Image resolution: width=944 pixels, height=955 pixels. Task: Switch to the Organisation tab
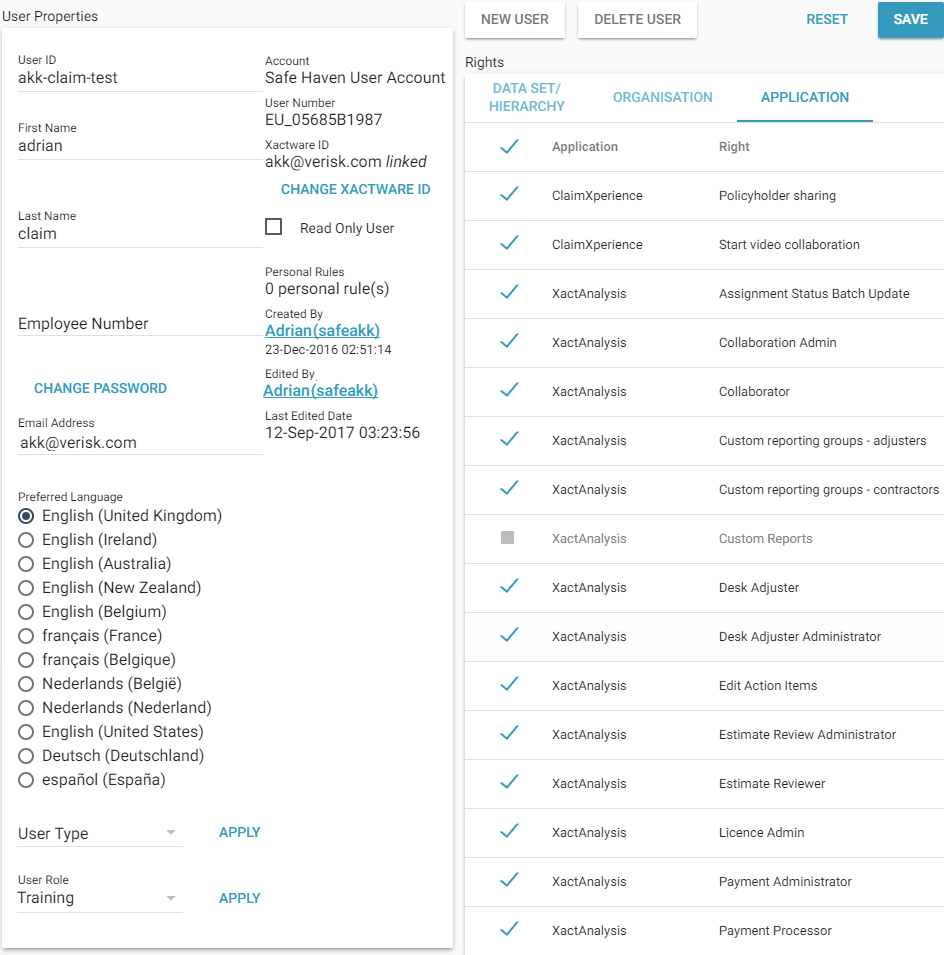662,97
